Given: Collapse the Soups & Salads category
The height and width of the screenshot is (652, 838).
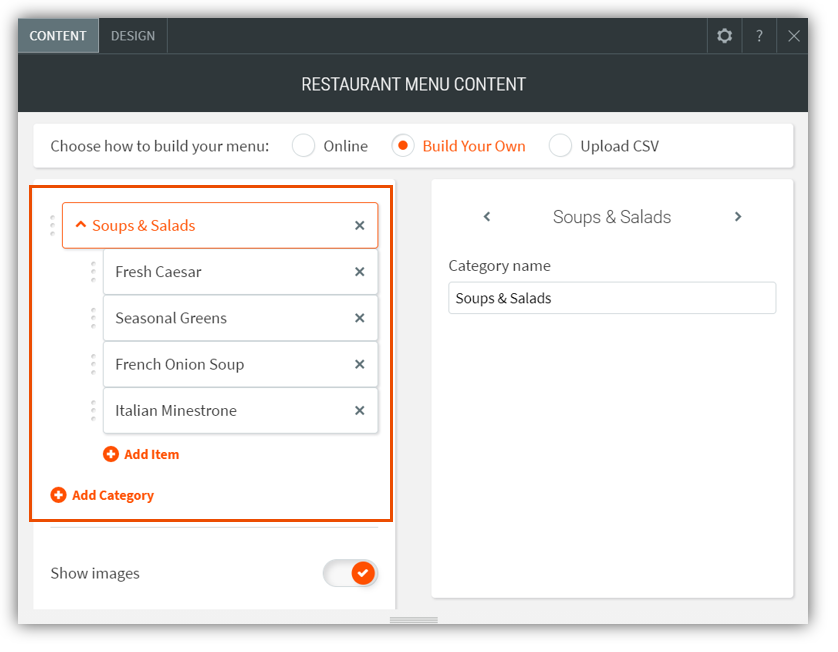Looking at the screenshot, I should 81,226.
